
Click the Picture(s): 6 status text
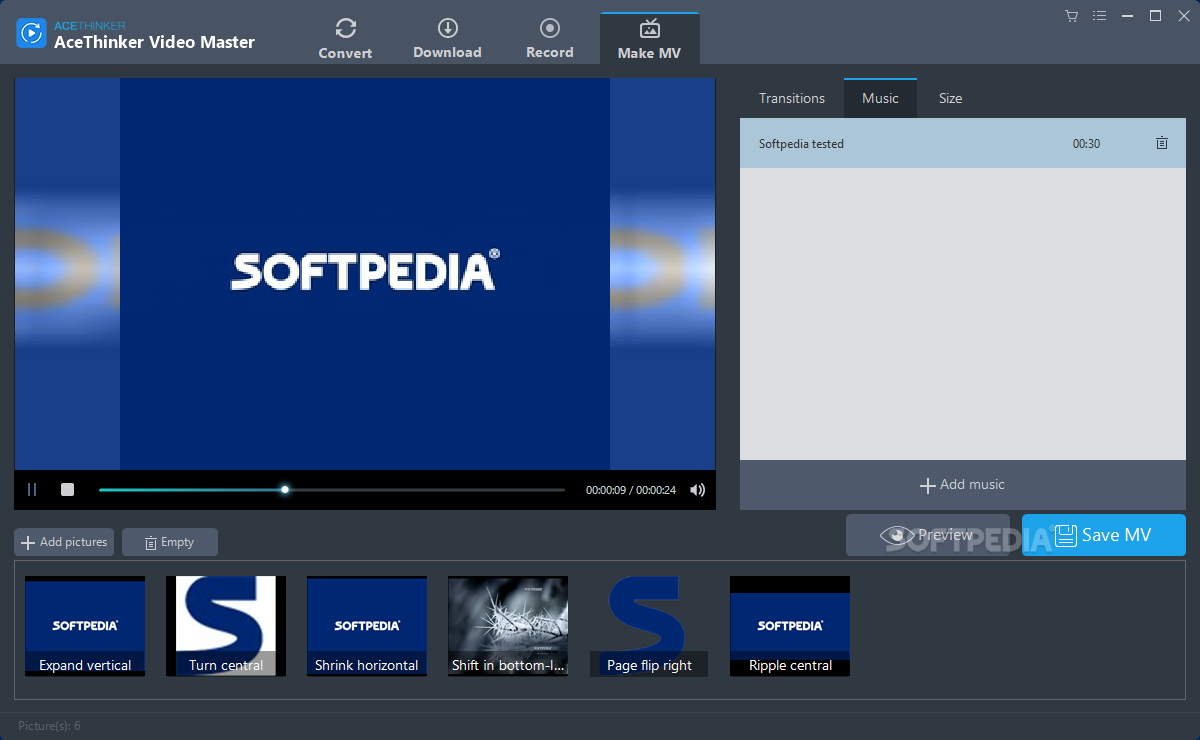(50, 726)
